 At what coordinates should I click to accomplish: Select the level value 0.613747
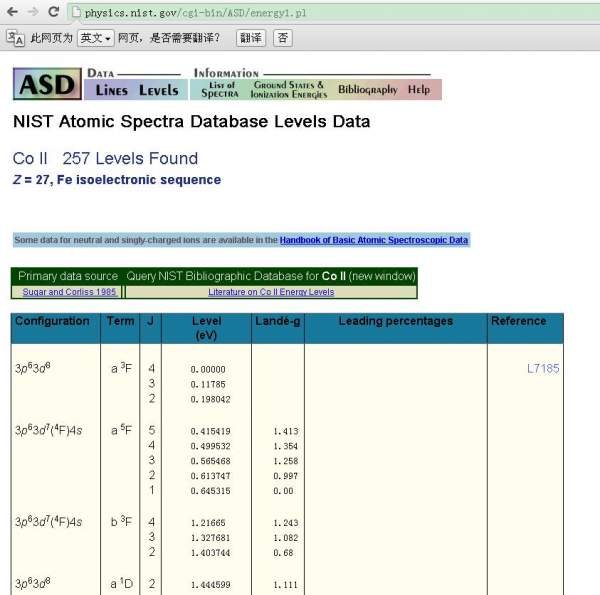(x=210, y=476)
